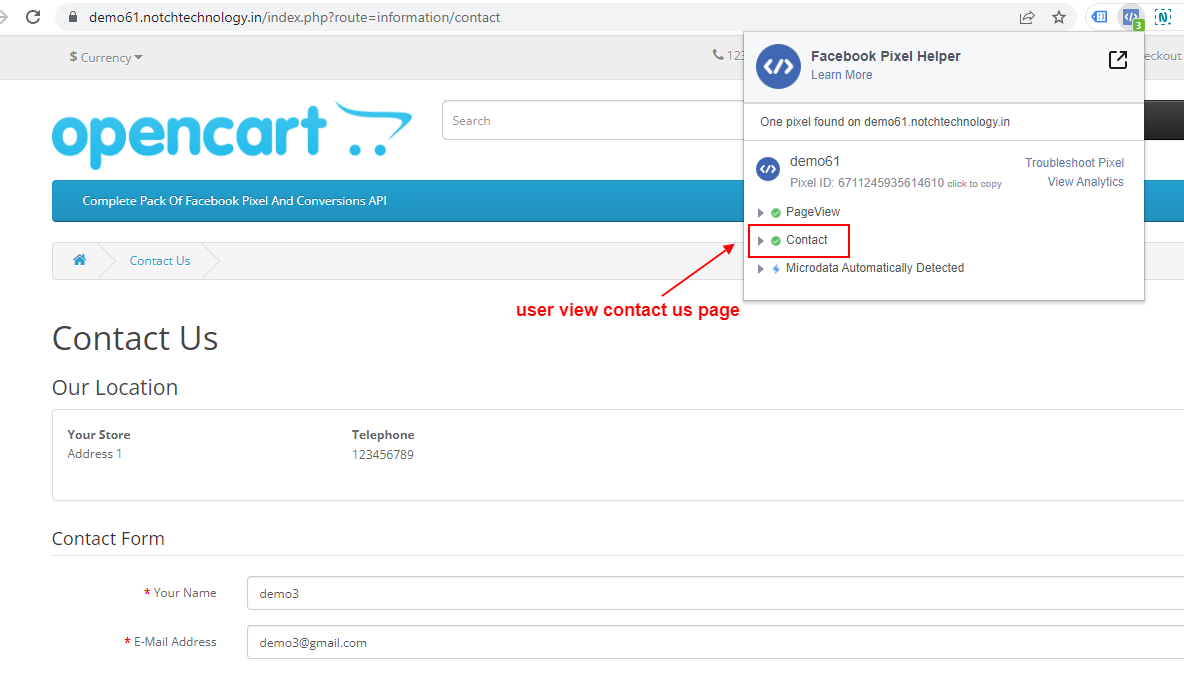Click the Contact Us breadcrumb link
Viewport: 1184px width, 673px height.
[x=160, y=261]
